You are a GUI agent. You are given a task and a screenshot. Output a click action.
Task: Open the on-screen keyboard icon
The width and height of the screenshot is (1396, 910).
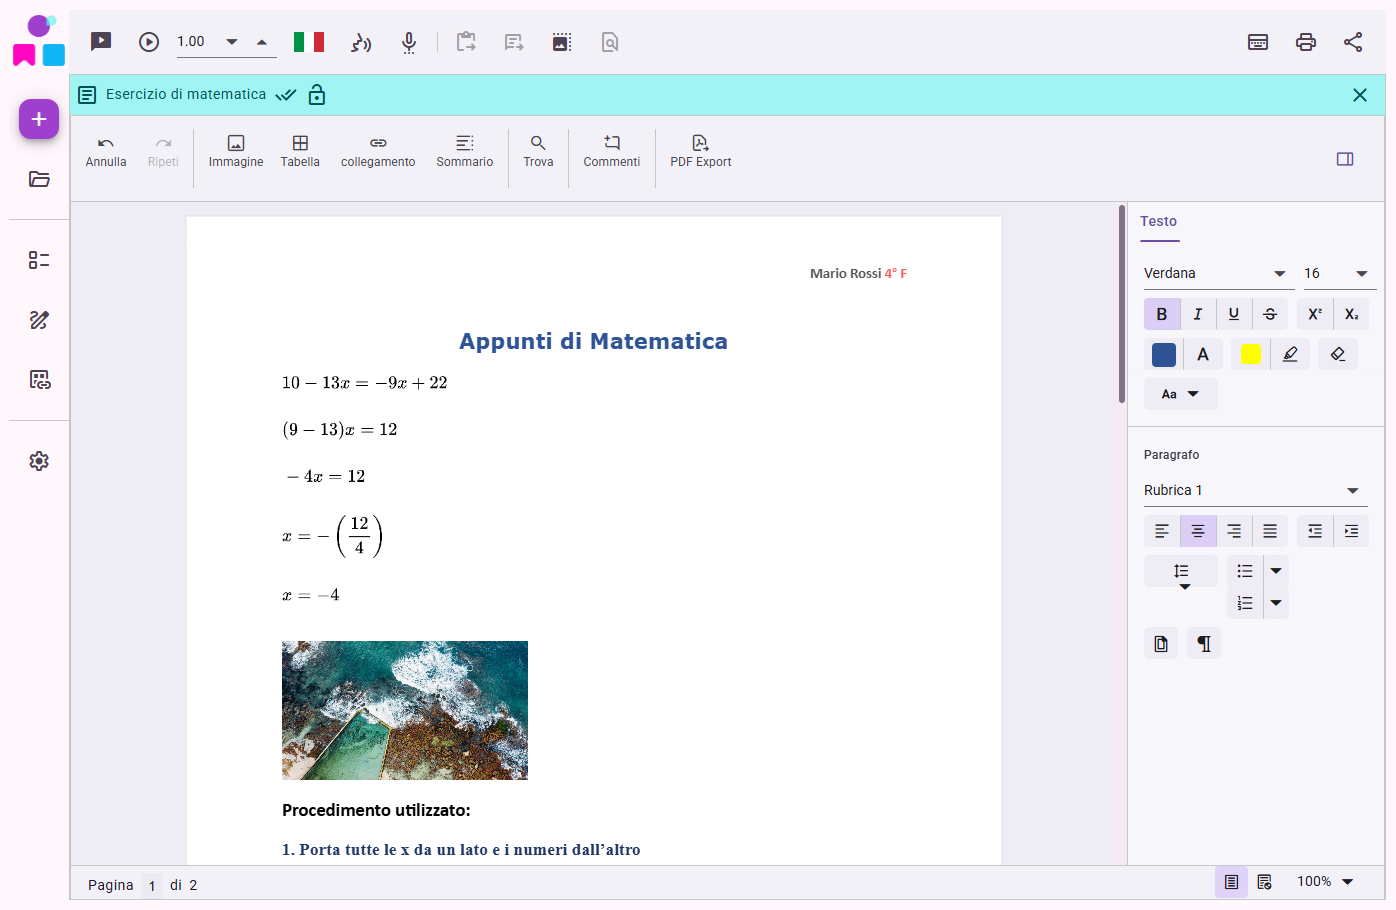click(x=1258, y=42)
